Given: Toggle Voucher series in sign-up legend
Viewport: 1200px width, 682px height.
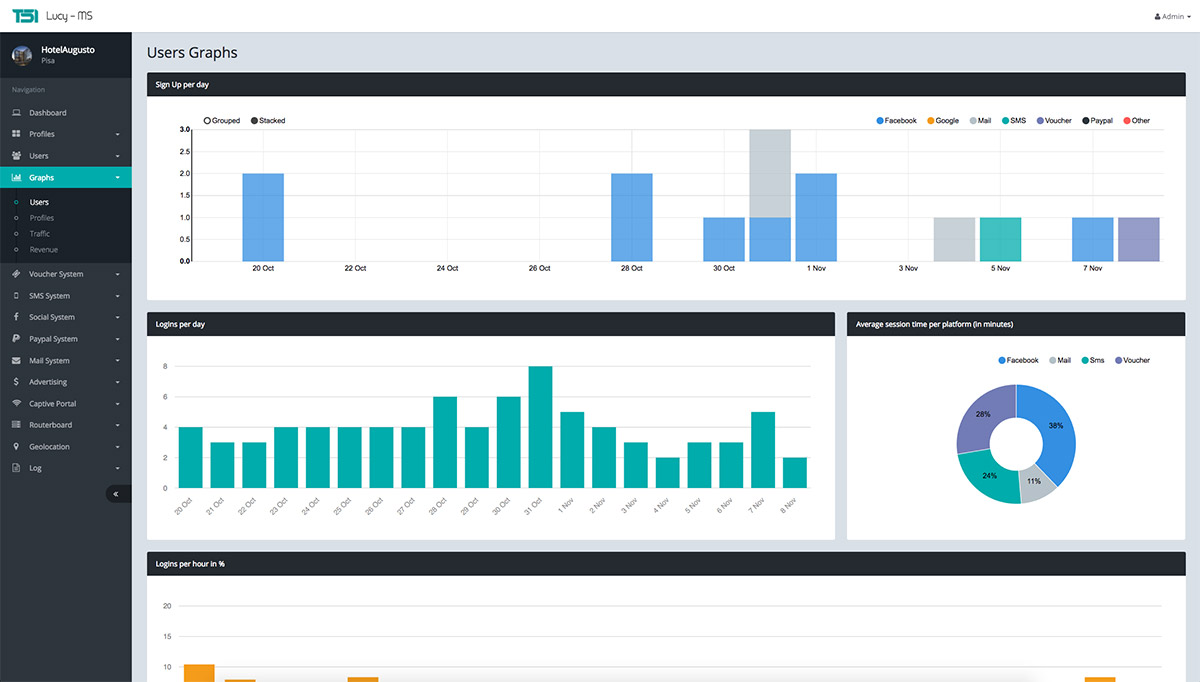Looking at the screenshot, I should (1054, 121).
